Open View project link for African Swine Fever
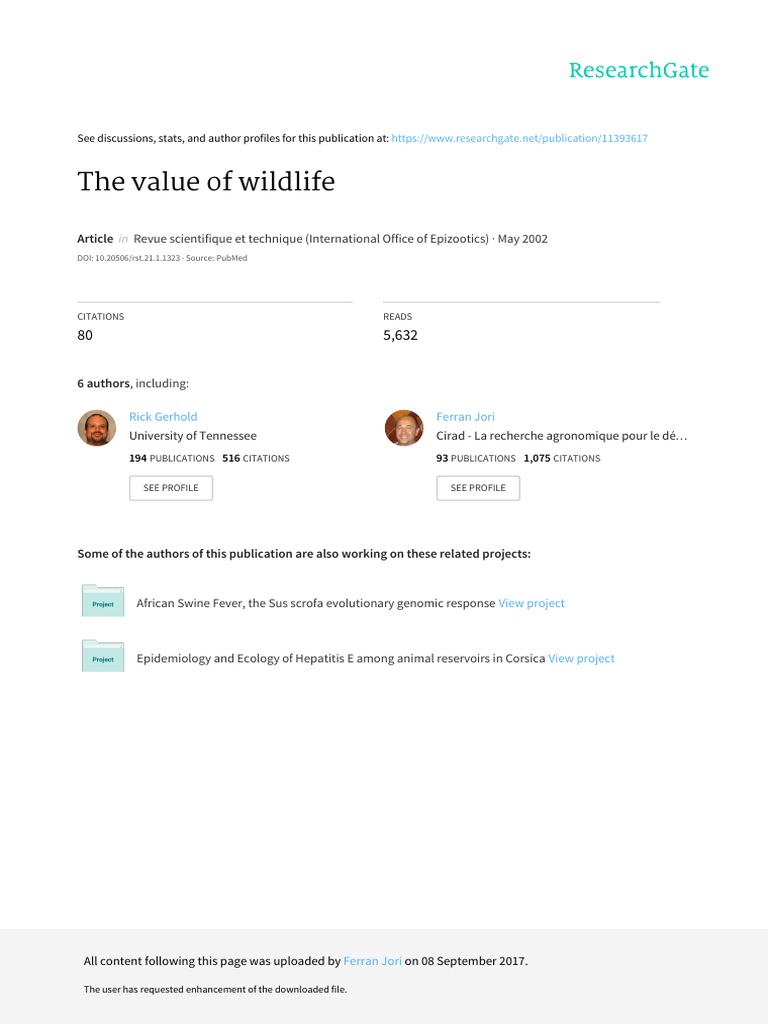Viewport: 768px width, 1024px height. (531, 603)
